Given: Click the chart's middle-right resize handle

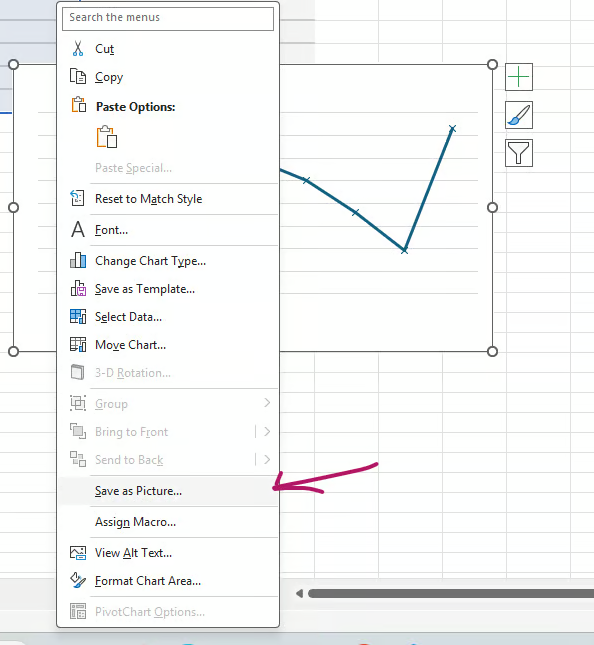Looking at the screenshot, I should point(492,207).
